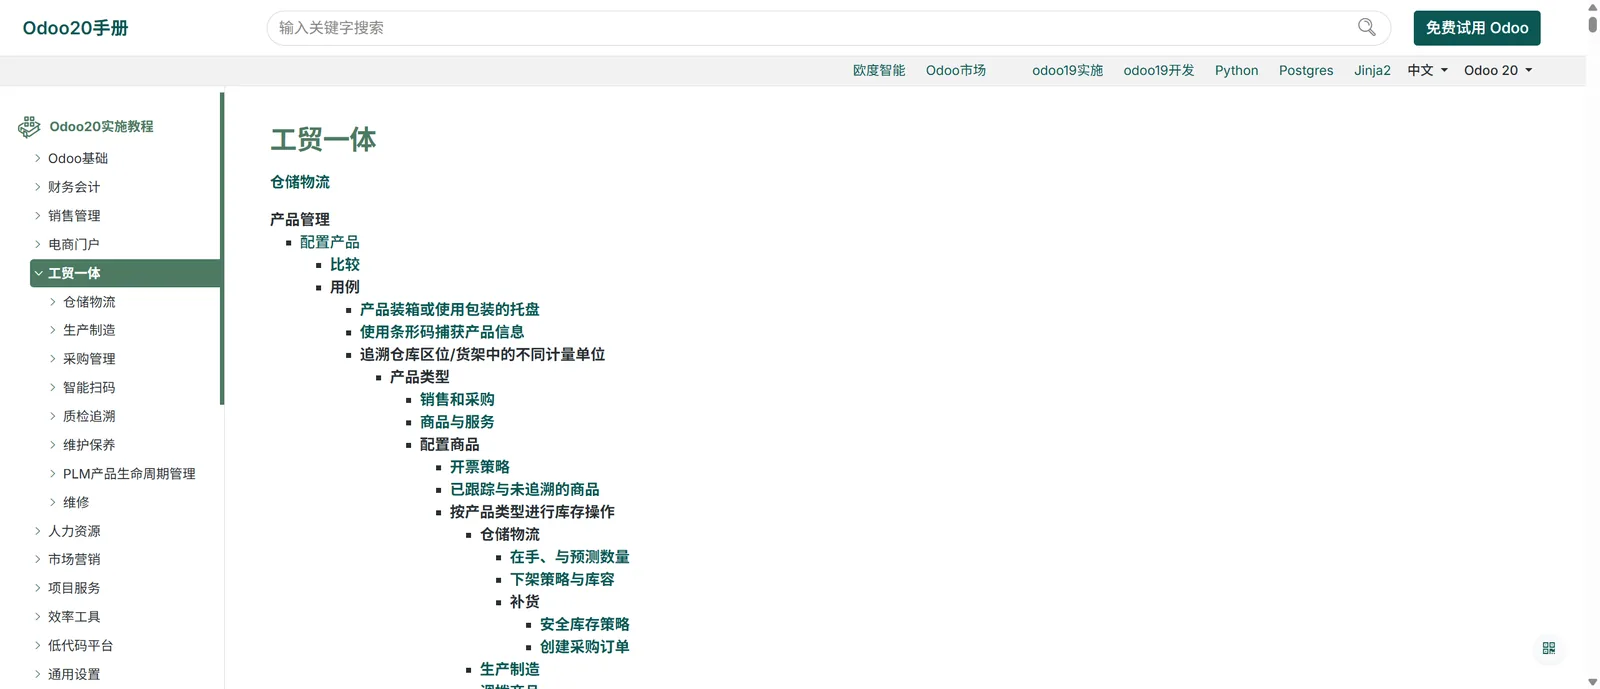
Task: Select 项目服务 in the sidebar
Action: point(74,588)
